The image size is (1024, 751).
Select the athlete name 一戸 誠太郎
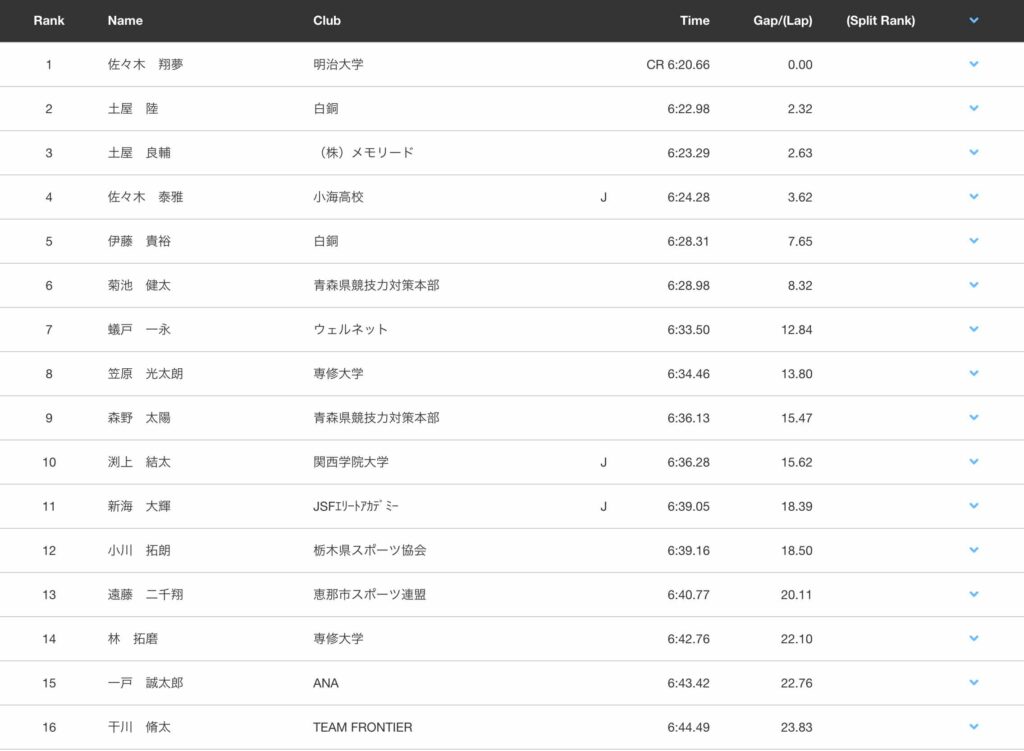click(x=145, y=683)
